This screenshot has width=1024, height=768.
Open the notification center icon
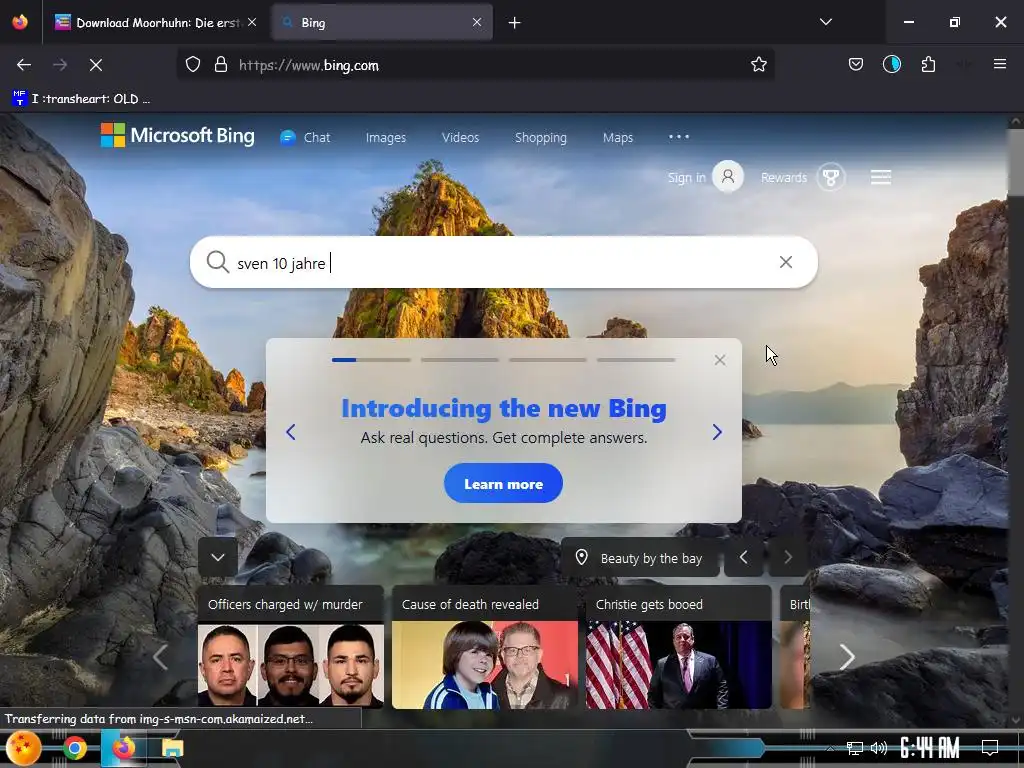click(x=990, y=748)
